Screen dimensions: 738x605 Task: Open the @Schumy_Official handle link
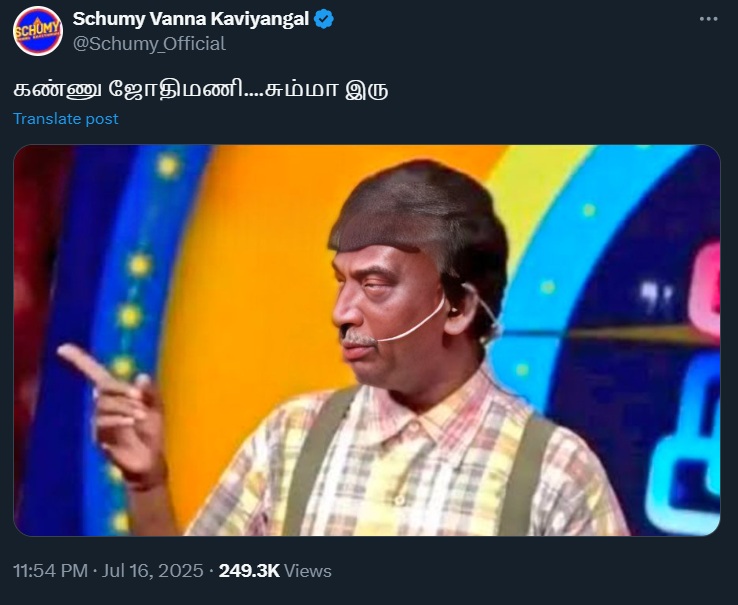pos(149,43)
